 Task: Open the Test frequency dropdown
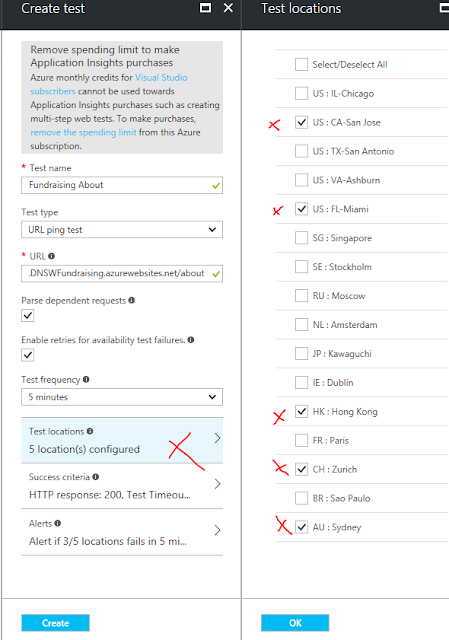(122, 397)
